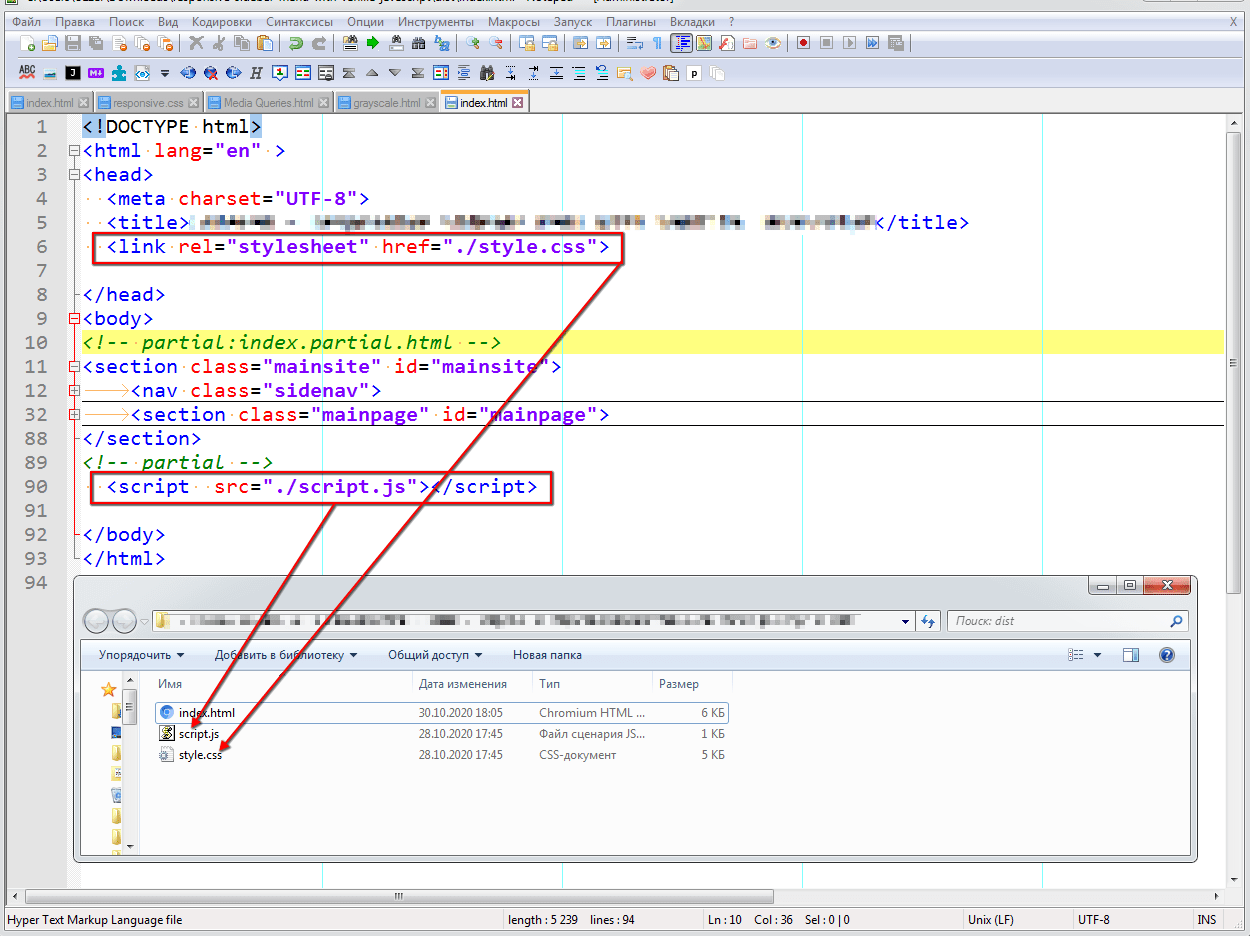Click the Новая папка button
Screen dimensions: 1250x936
point(546,655)
